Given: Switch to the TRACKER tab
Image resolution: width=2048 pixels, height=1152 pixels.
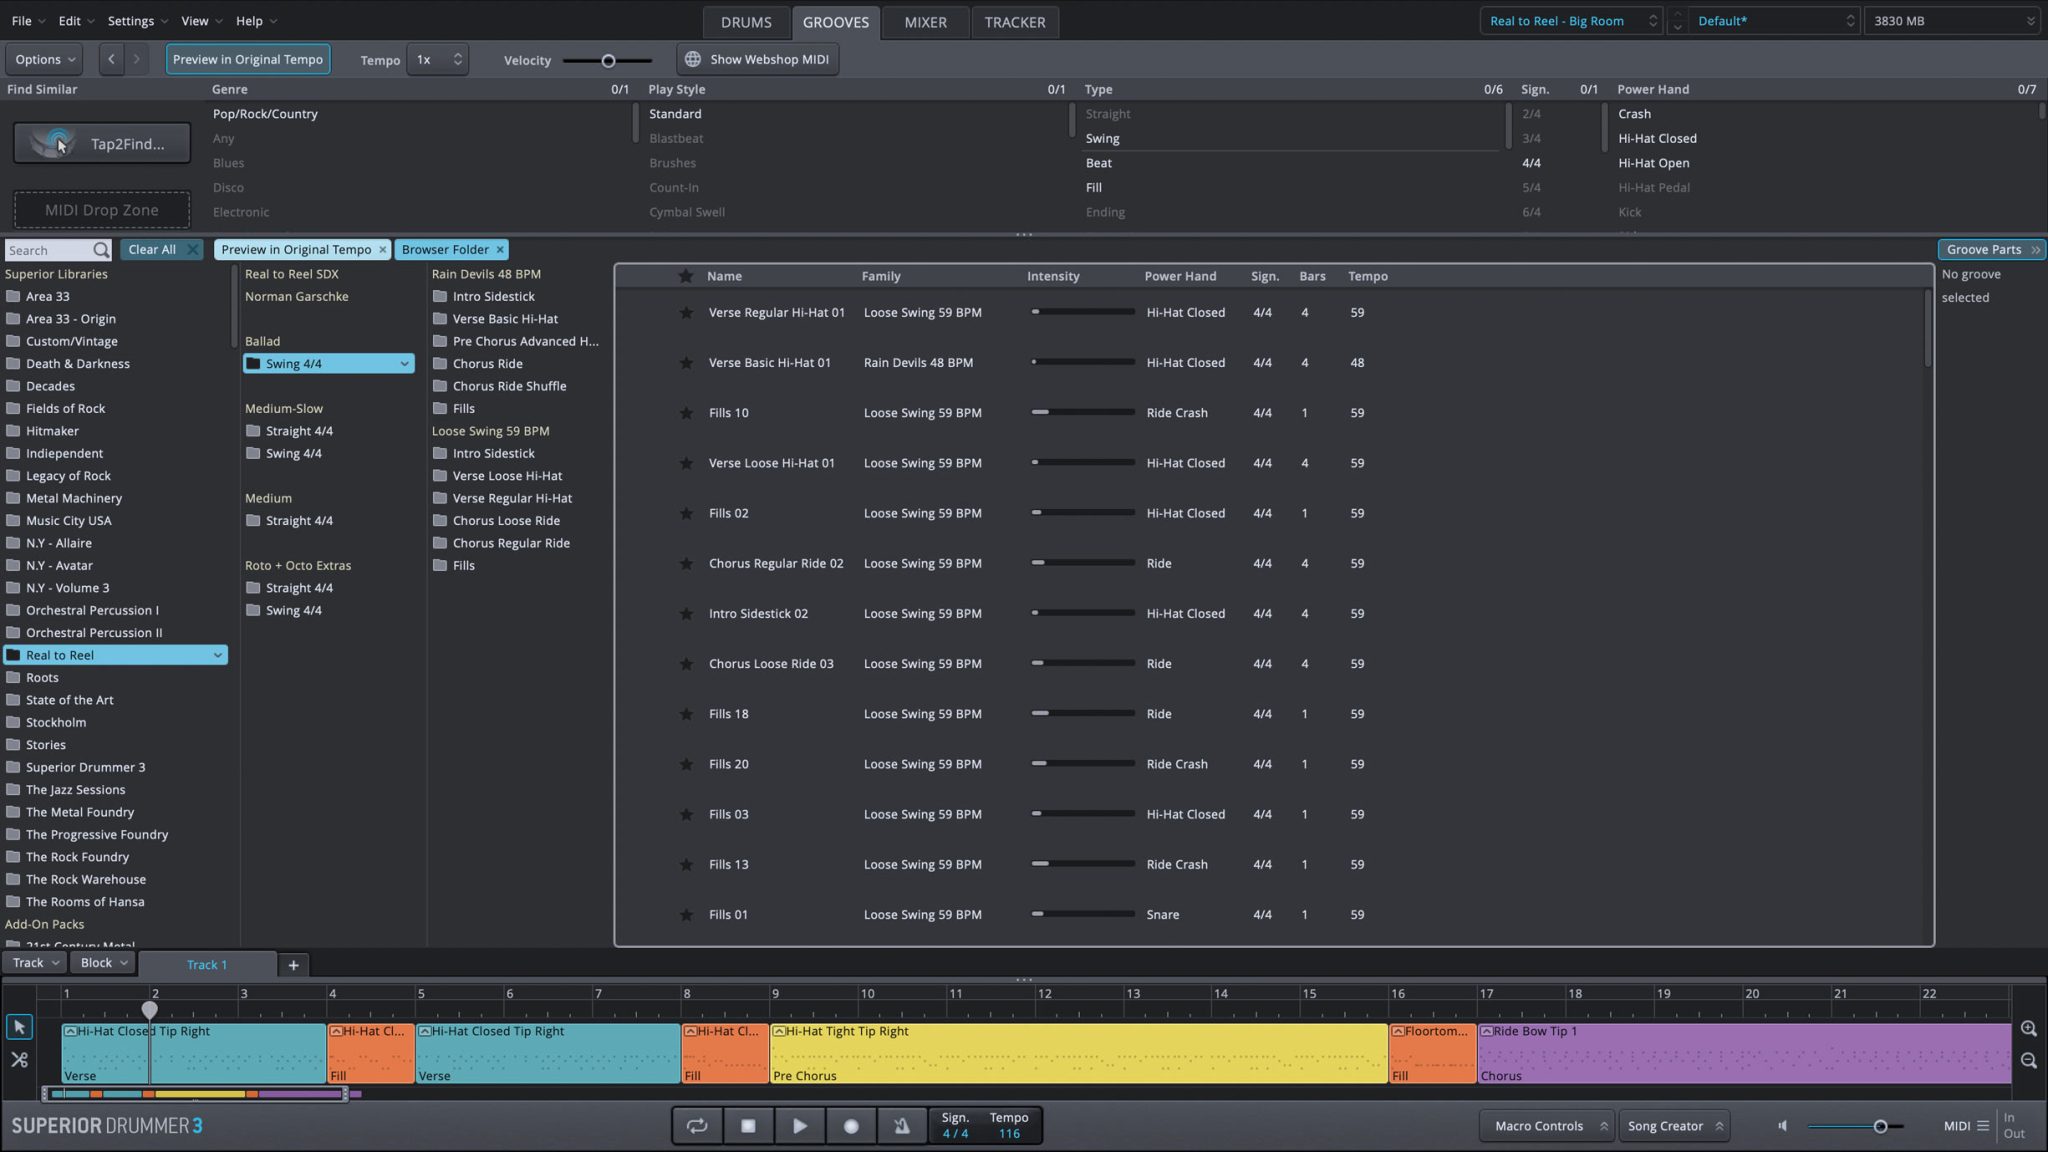Looking at the screenshot, I should (x=1014, y=22).
